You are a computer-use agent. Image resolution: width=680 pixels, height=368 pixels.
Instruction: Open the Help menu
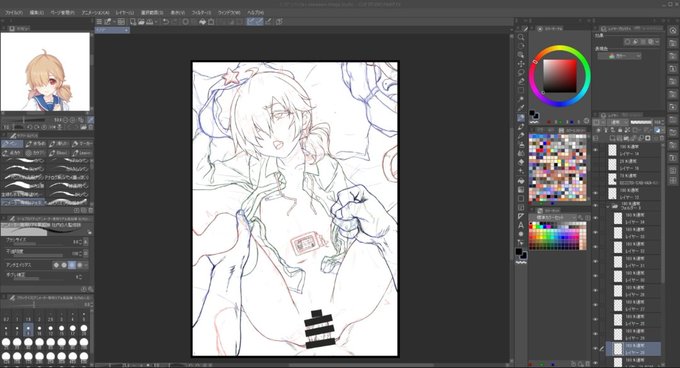(x=255, y=13)
